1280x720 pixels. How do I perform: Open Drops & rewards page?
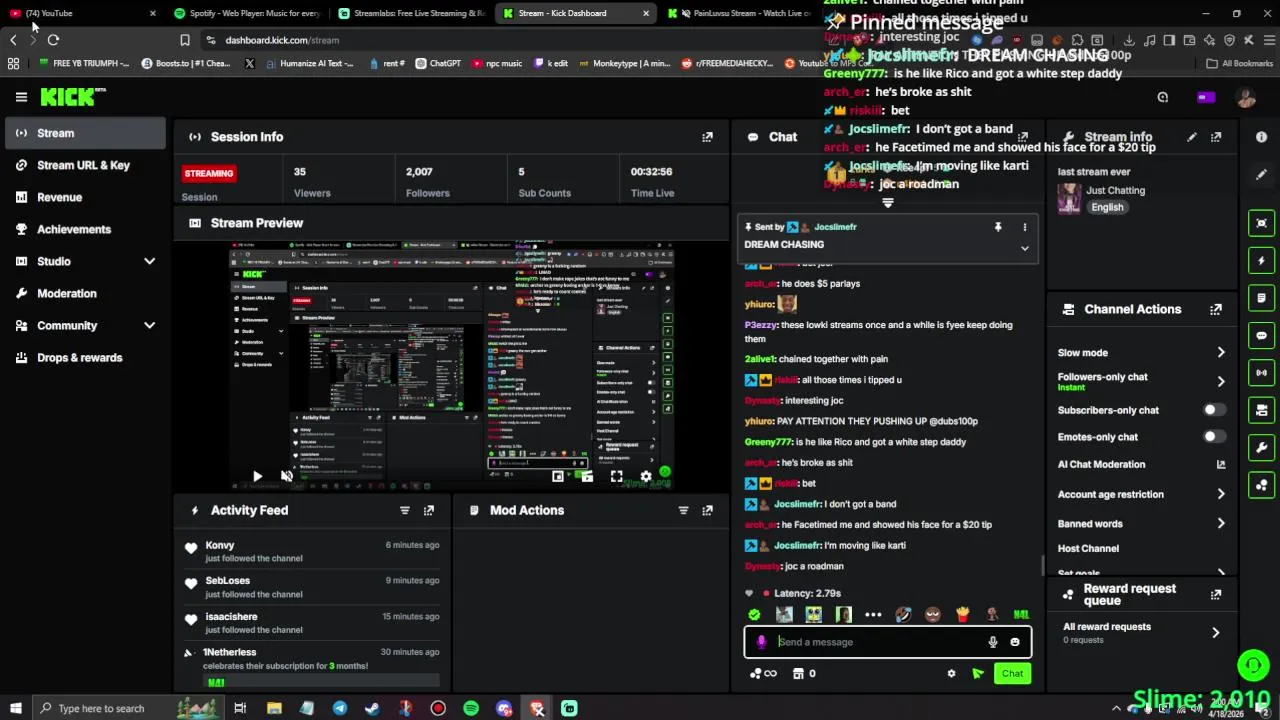pyautogui.click(x=84, y=357)
